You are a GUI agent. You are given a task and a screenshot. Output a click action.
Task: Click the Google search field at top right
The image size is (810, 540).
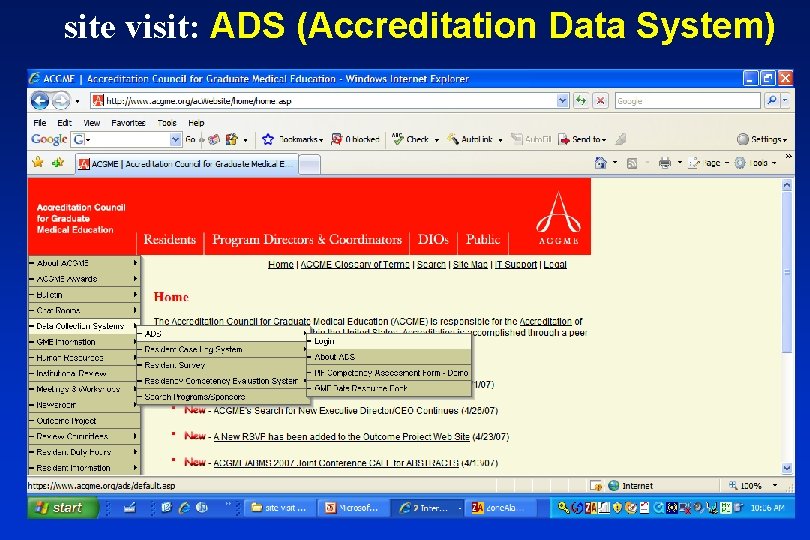click(688, 101)
